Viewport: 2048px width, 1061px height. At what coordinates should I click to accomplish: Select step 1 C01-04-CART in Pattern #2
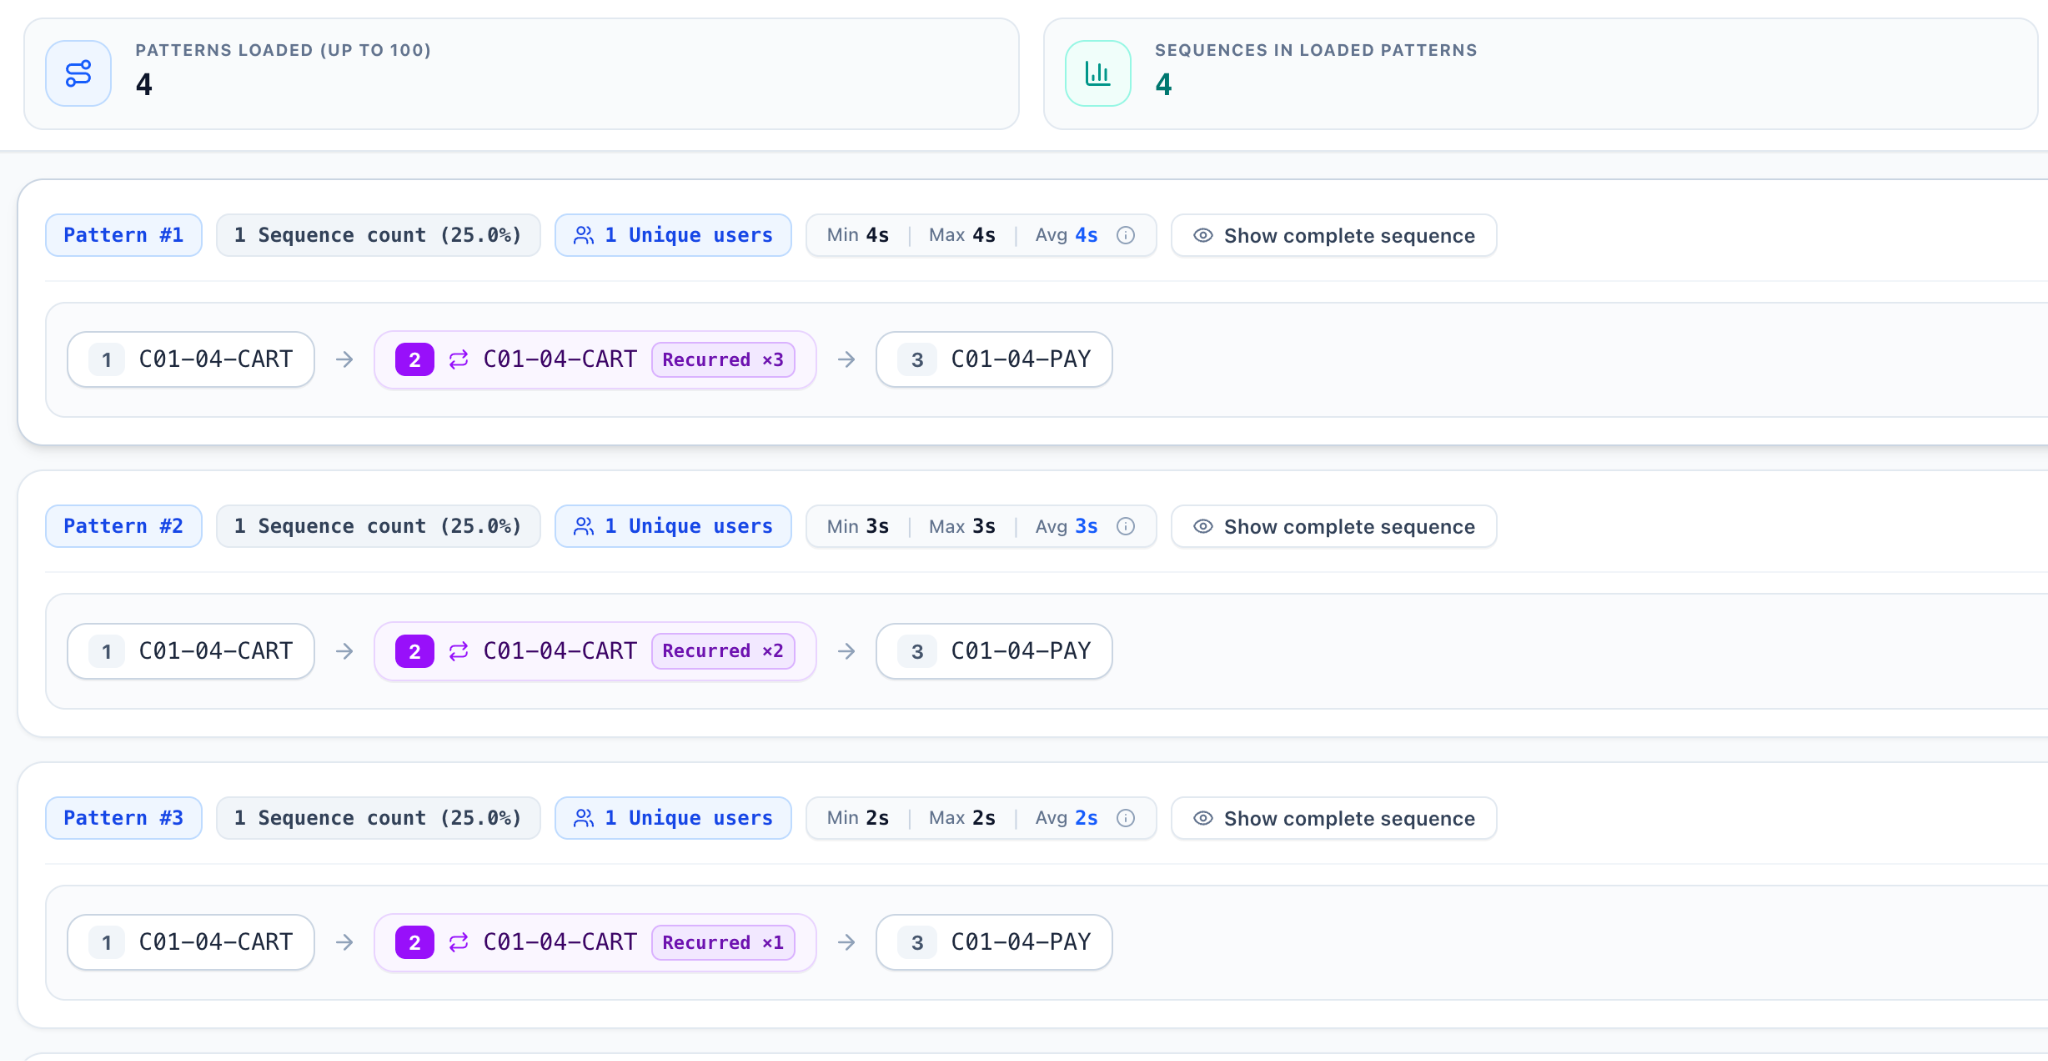pyautogui.click(x=191, y=651)
